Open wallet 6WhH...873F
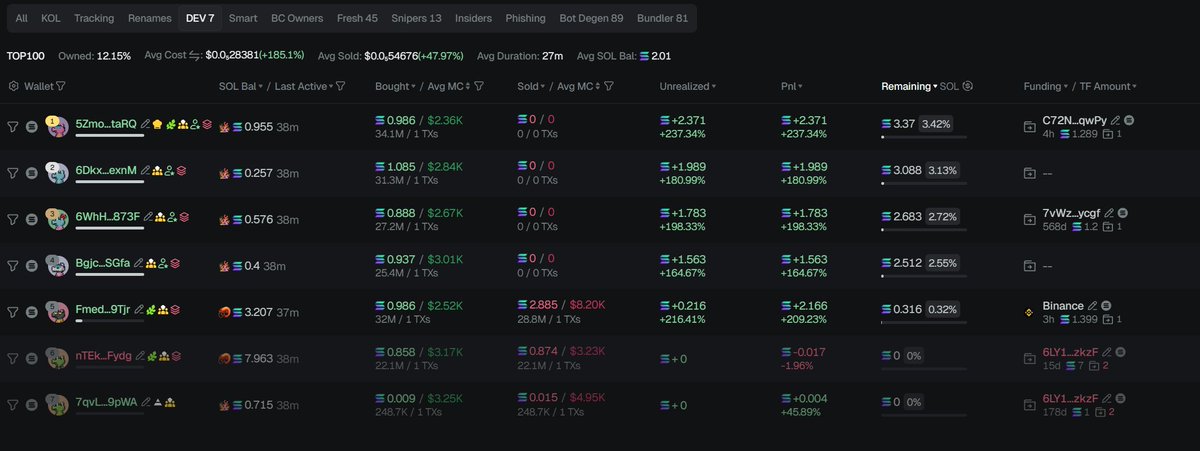Viewport: 1200px width, 451px height. pyautogui.click(x=108, y=217)
